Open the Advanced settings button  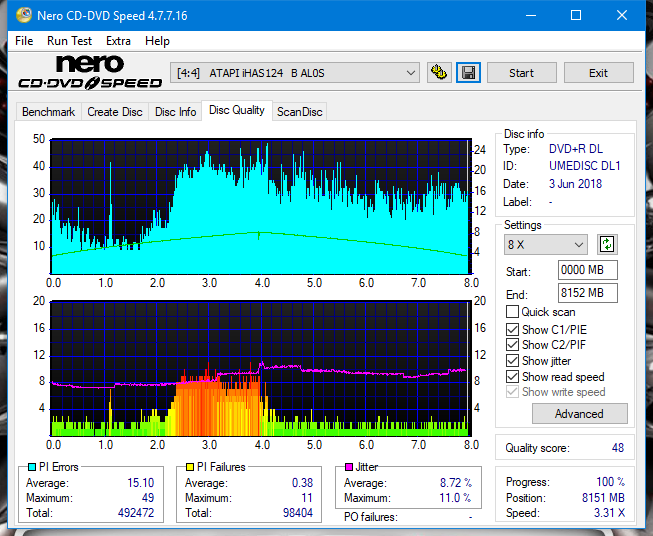579,414
